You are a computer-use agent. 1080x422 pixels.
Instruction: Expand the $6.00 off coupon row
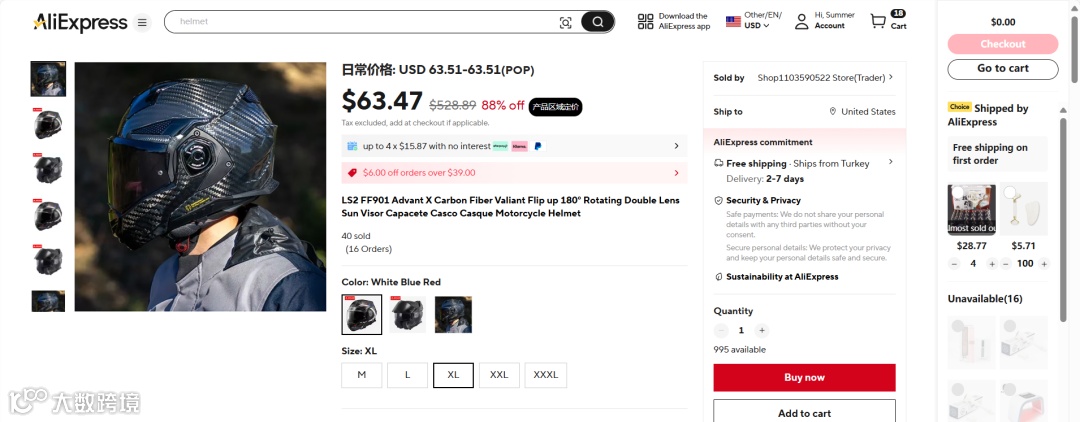point(676,173)
